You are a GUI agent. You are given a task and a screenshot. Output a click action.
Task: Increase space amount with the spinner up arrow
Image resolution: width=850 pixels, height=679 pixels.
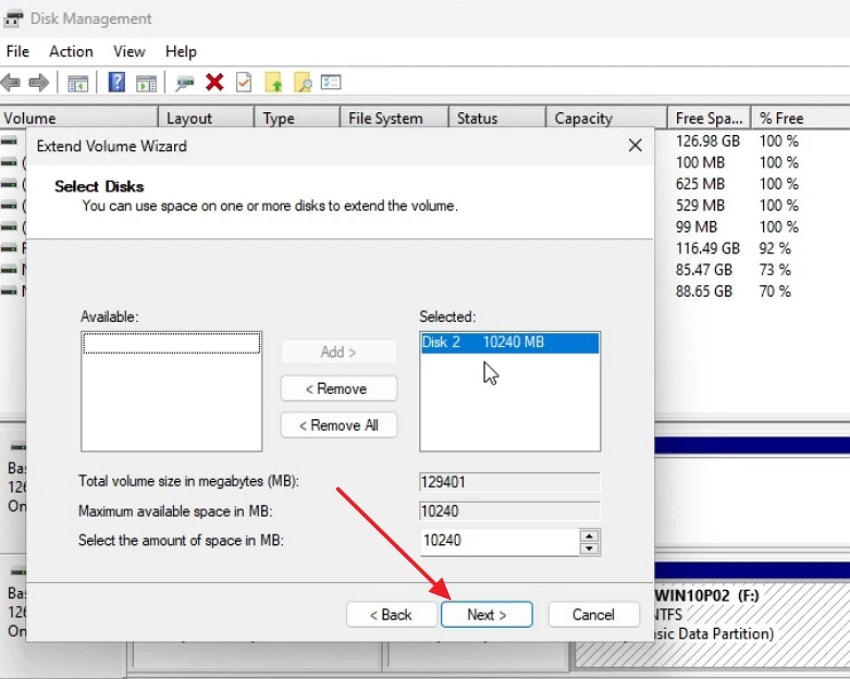(x=591, y=537)
